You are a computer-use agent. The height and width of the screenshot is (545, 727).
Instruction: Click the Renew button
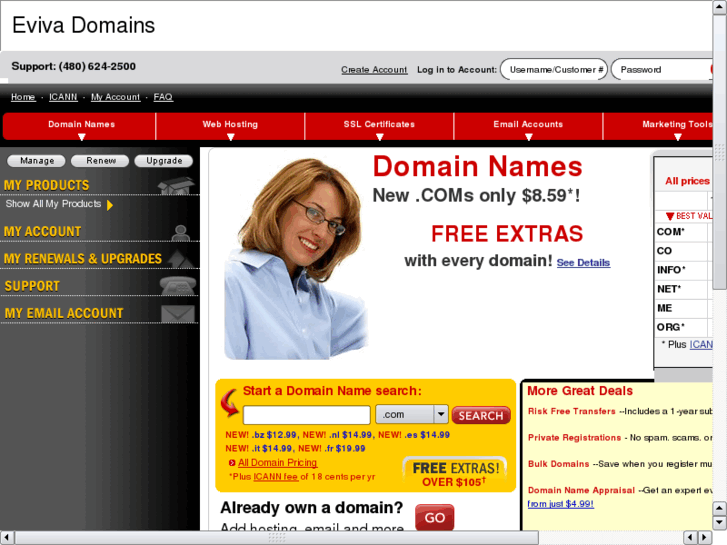tap(101, 160)
